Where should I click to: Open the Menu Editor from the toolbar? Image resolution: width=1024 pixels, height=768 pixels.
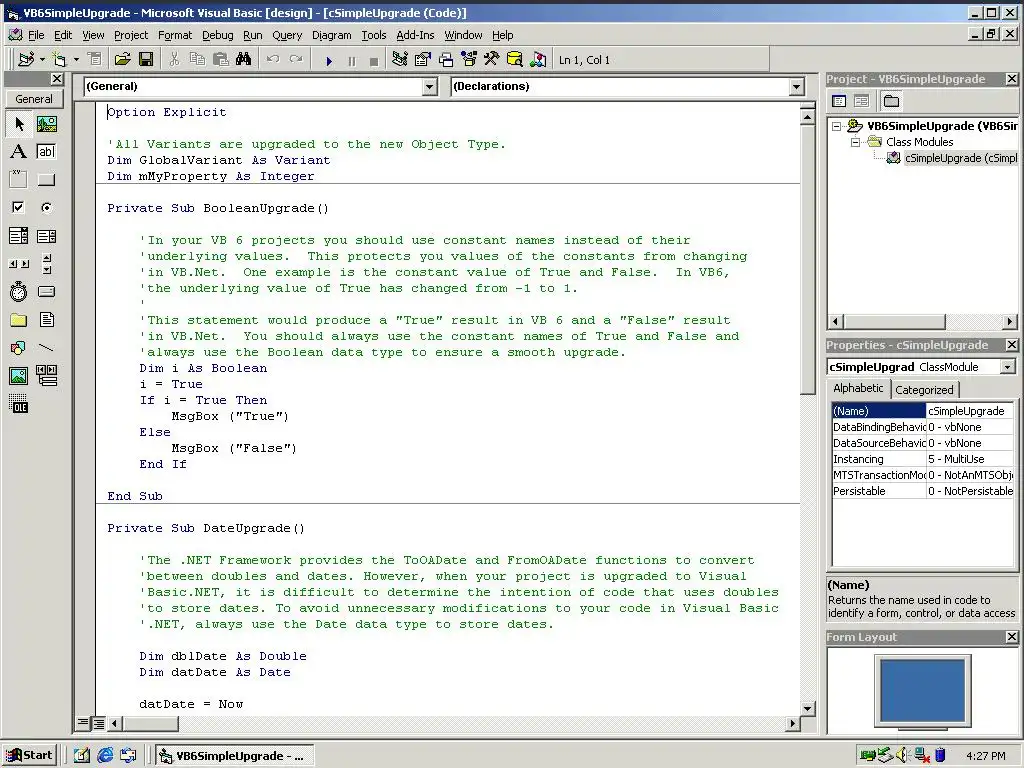95,59
